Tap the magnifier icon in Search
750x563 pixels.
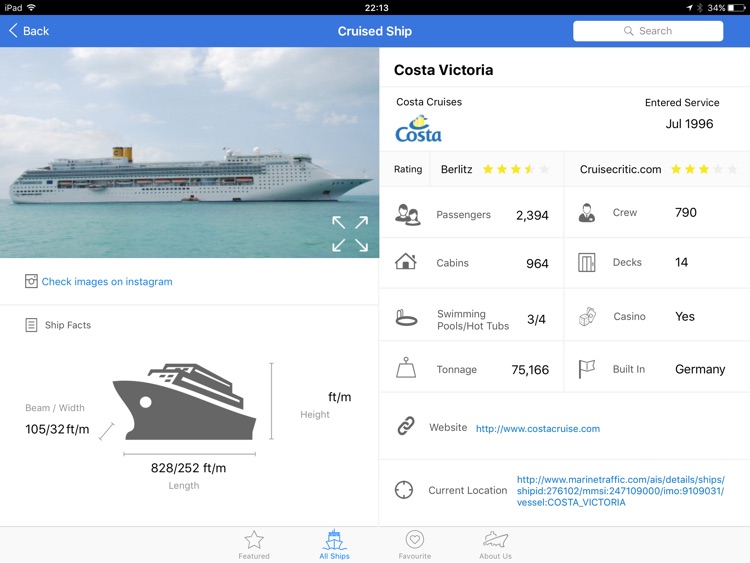(628, 31)
